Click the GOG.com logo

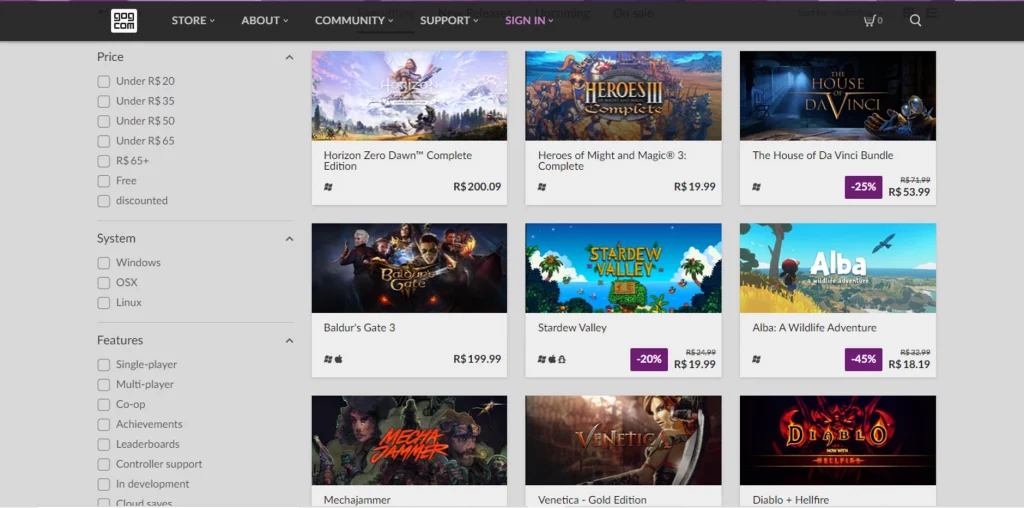pyautogui.click(x=123, y=21)
